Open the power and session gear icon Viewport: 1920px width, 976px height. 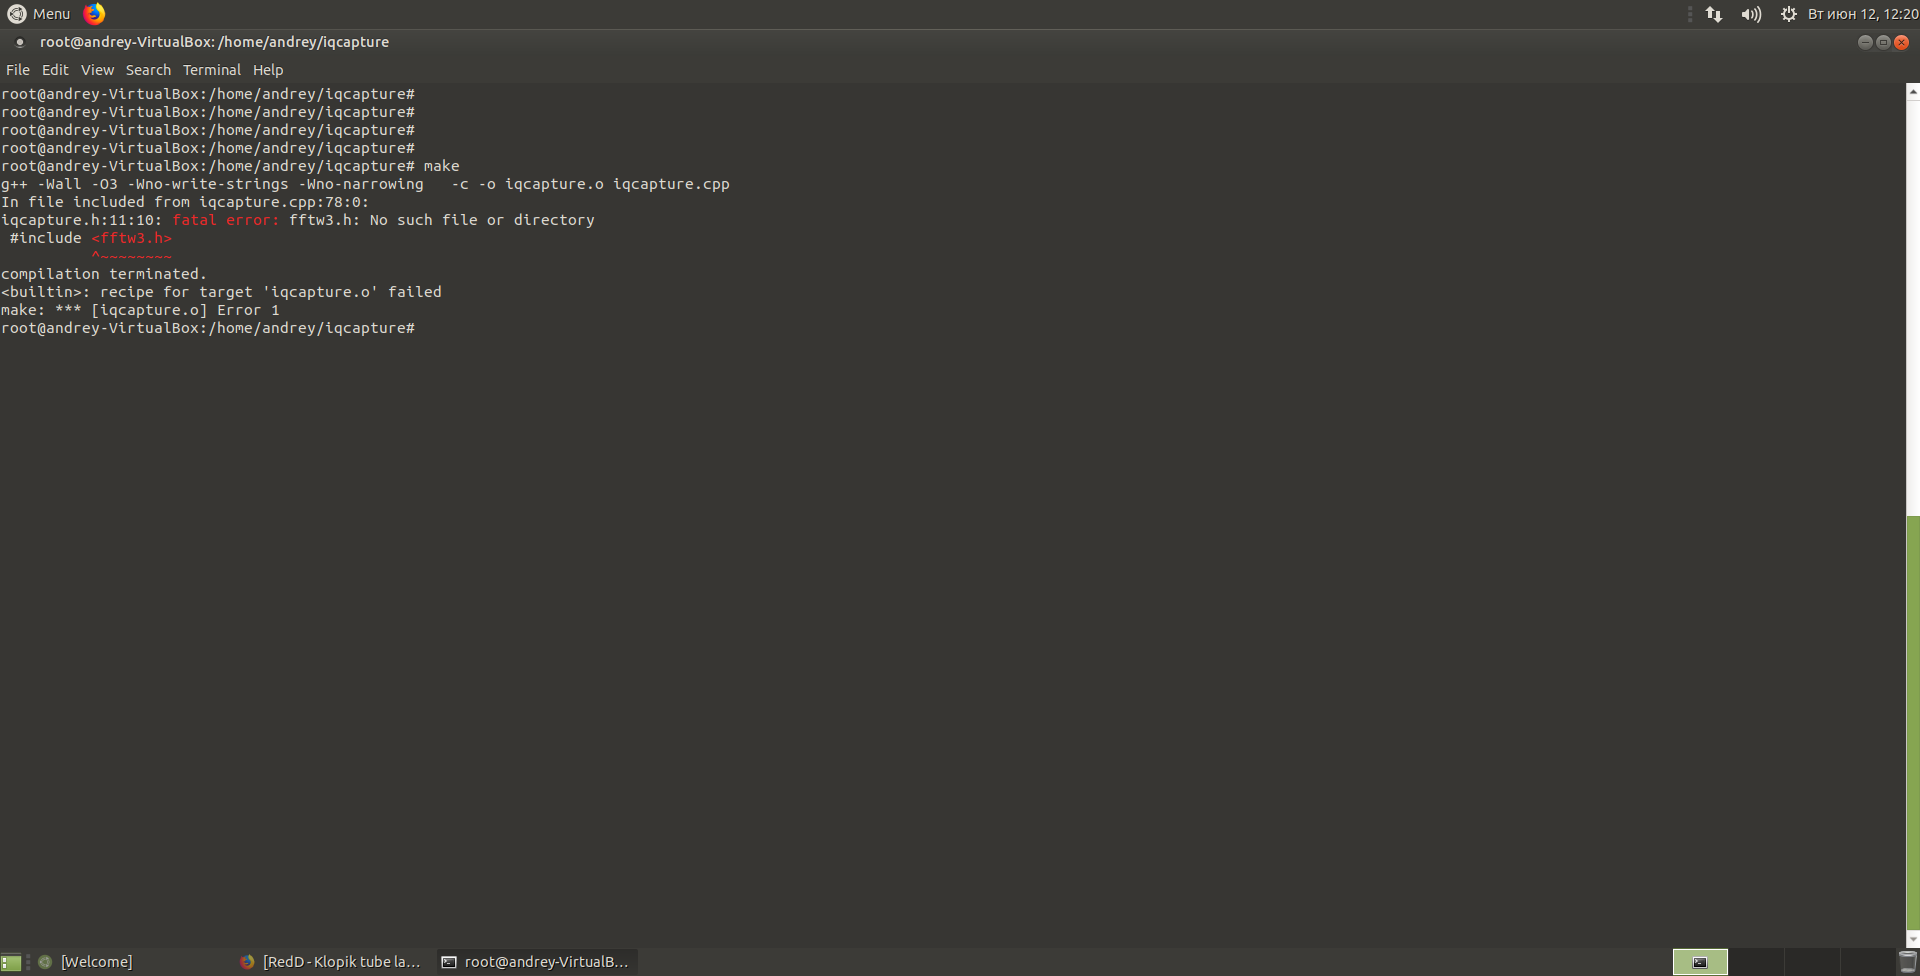[x=1788, y=14]
